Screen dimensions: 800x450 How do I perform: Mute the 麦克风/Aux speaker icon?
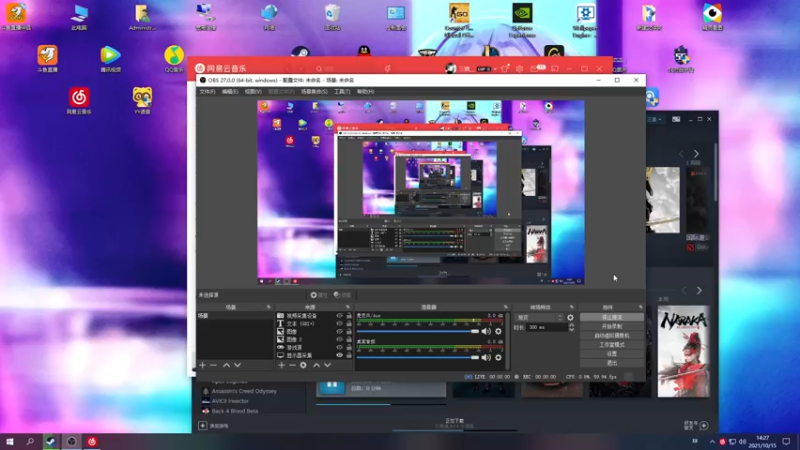[x=486, y=331]
